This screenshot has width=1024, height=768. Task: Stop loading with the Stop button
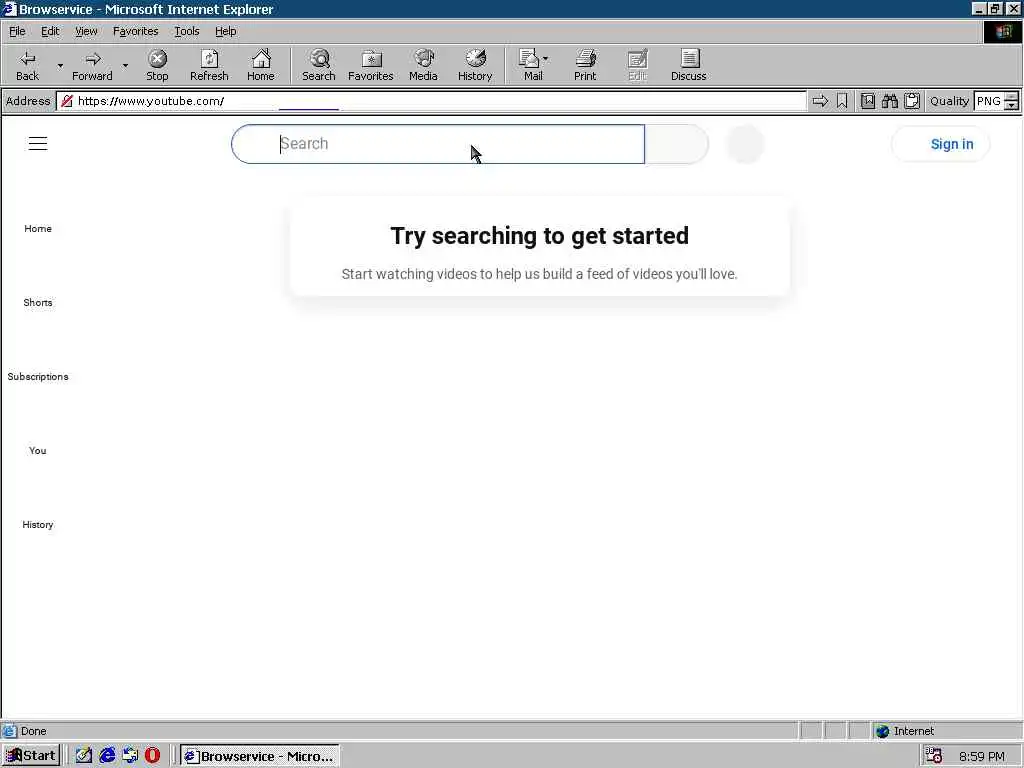(x=157, y=65)
